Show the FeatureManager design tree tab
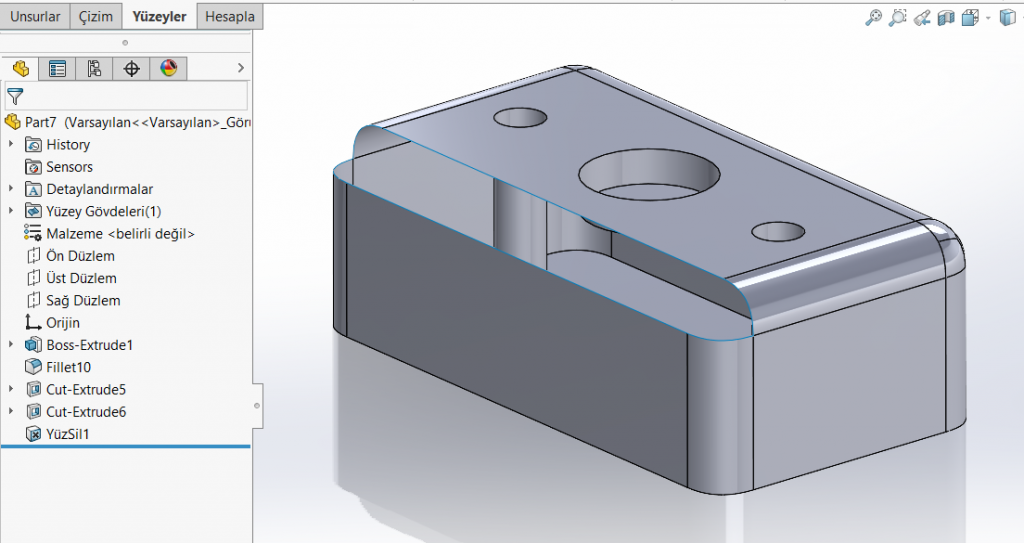This screenshot has height=543, width=1024. (20, 69)
